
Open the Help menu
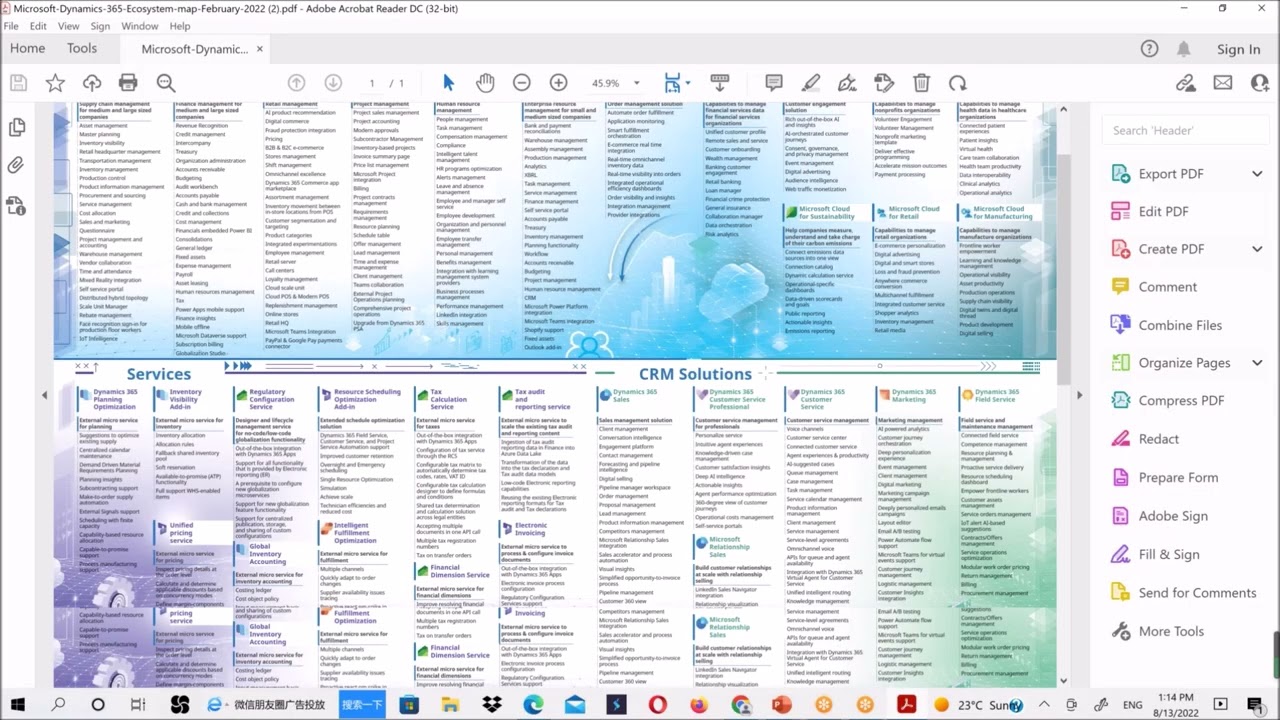pyautogui.click(x=180, y=26)
